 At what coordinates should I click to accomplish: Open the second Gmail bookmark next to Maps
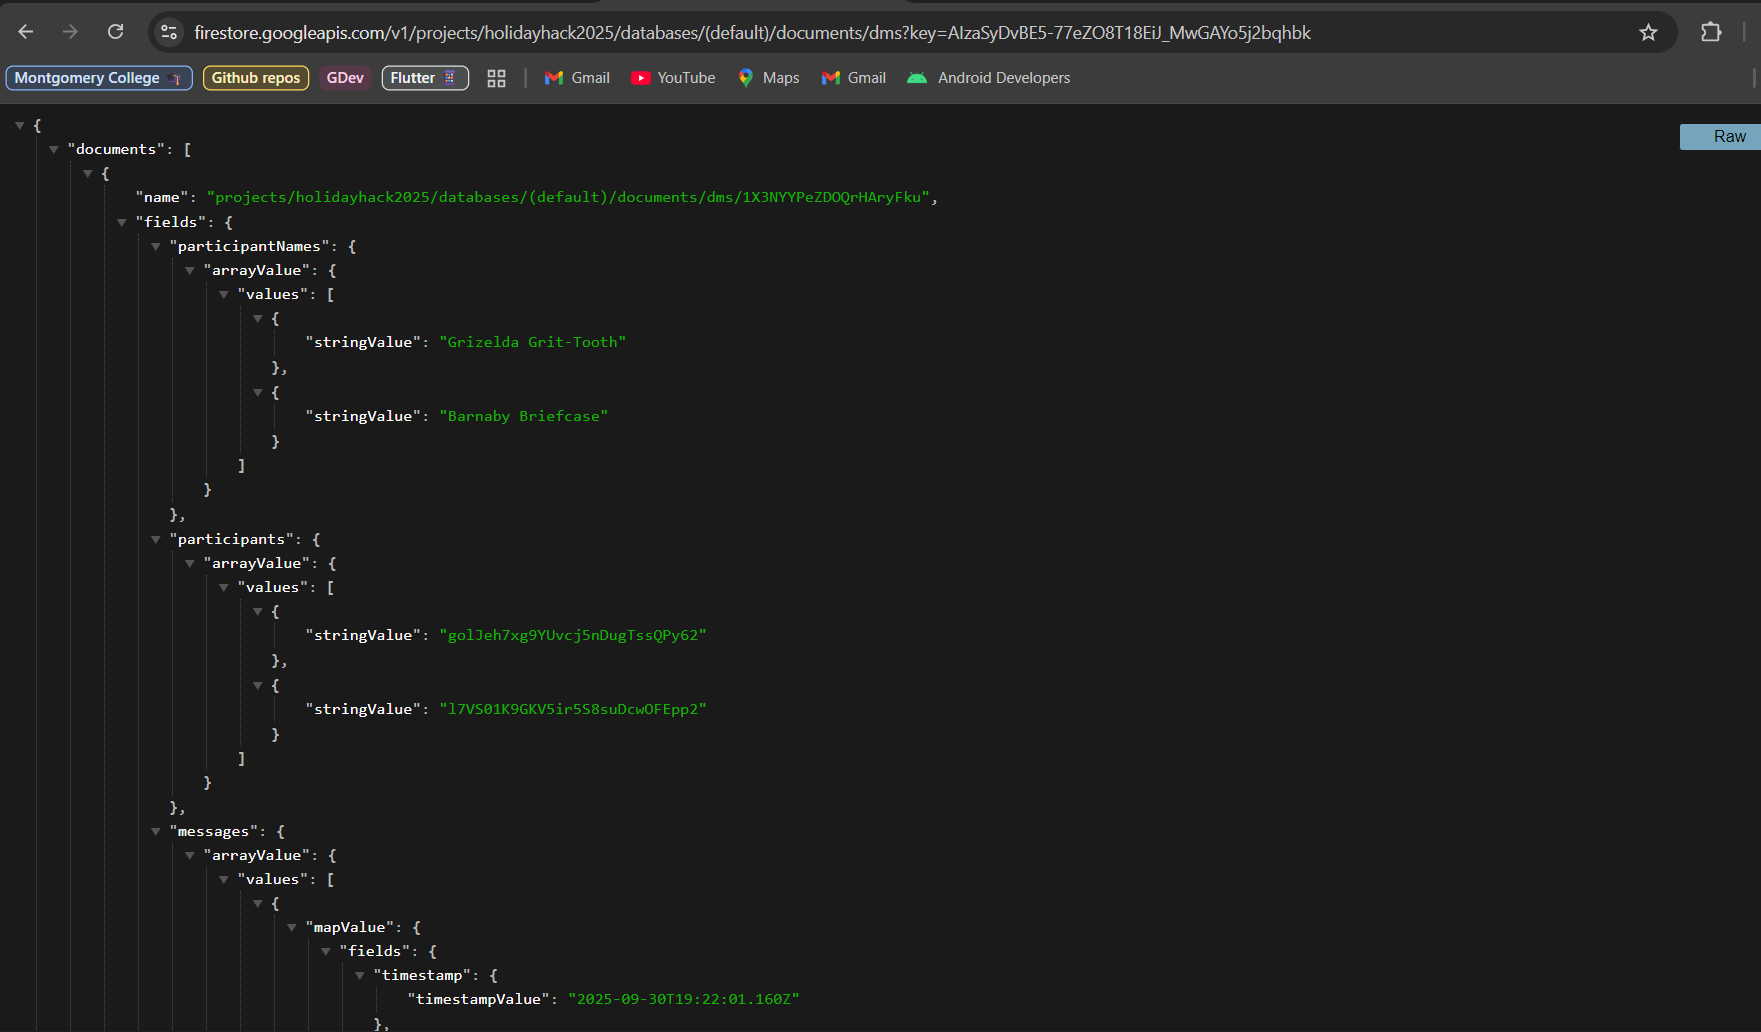(854, 78)
